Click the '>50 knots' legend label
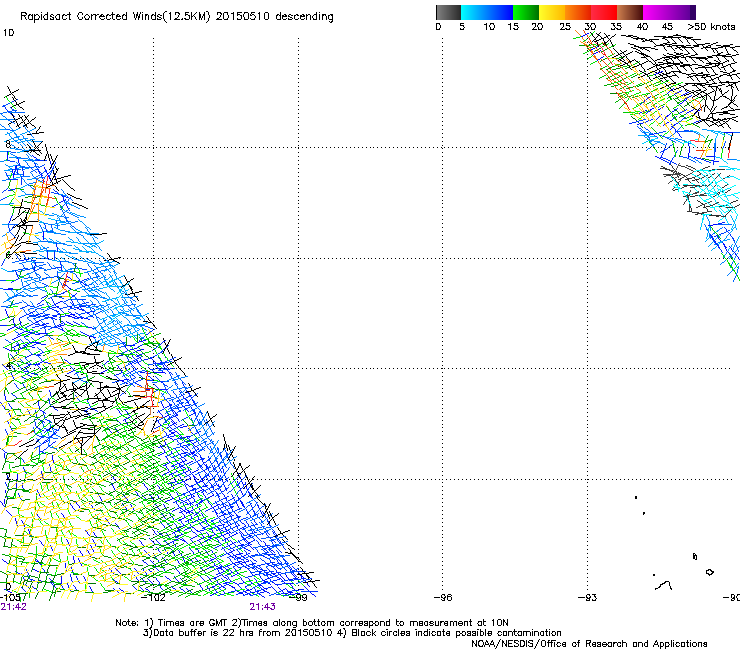 pos(711,27)
